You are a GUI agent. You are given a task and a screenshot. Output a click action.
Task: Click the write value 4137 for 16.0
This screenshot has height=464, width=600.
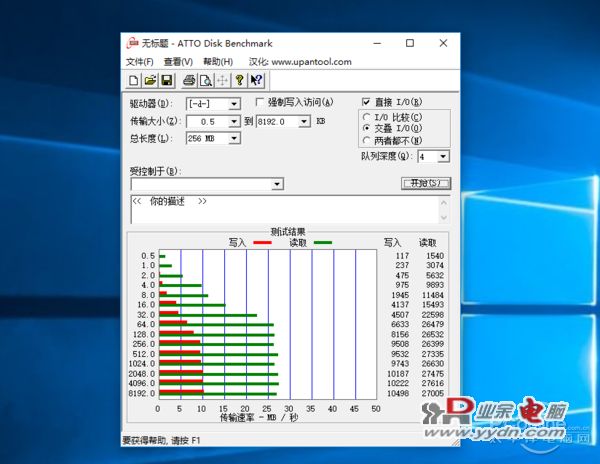coord(400,304)
